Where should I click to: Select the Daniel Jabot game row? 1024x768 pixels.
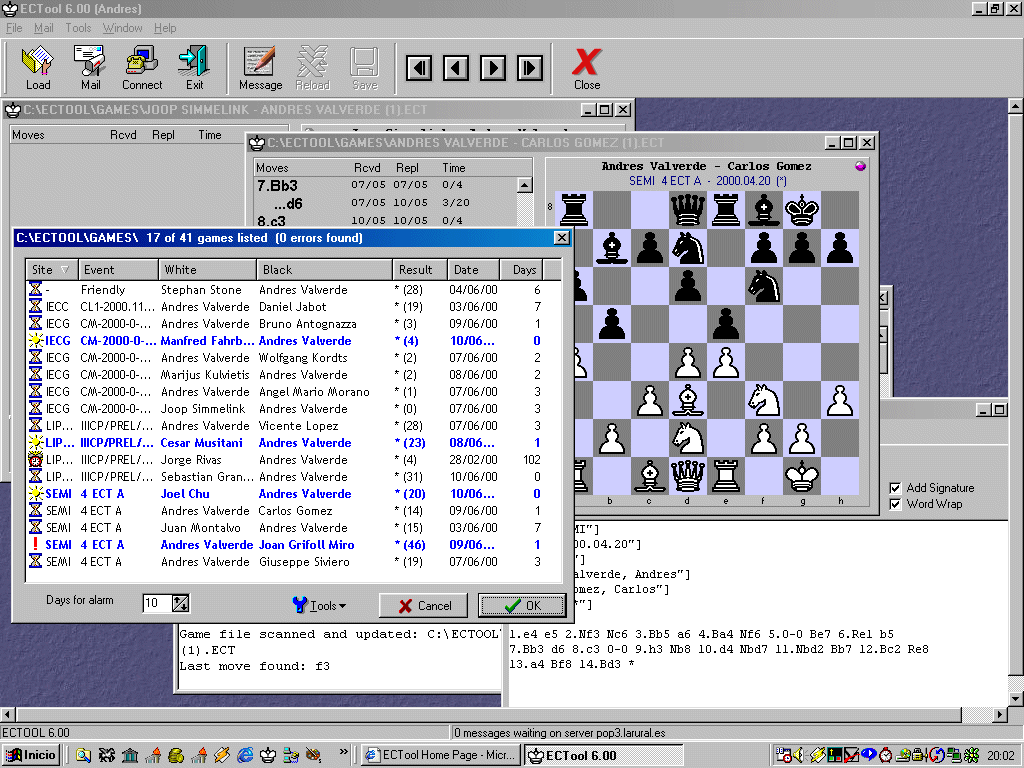point(293,306)
